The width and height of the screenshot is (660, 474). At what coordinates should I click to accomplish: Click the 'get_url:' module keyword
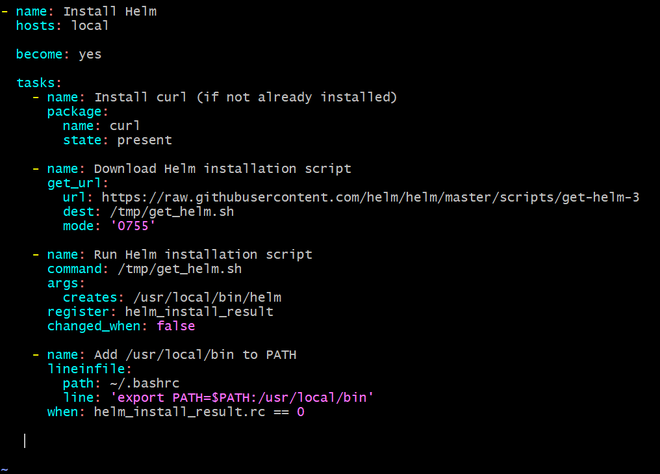point(78,184)
